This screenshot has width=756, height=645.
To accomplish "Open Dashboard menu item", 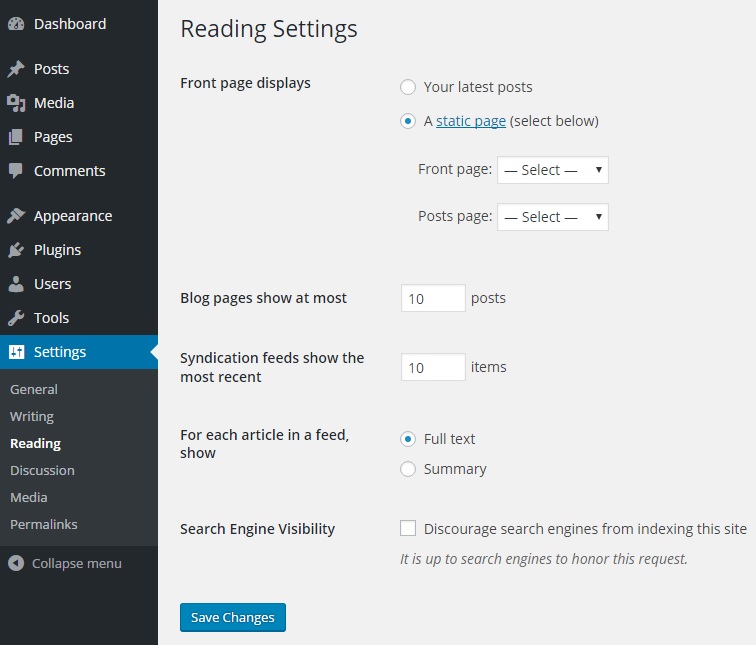I will click(x=70, y=24).
